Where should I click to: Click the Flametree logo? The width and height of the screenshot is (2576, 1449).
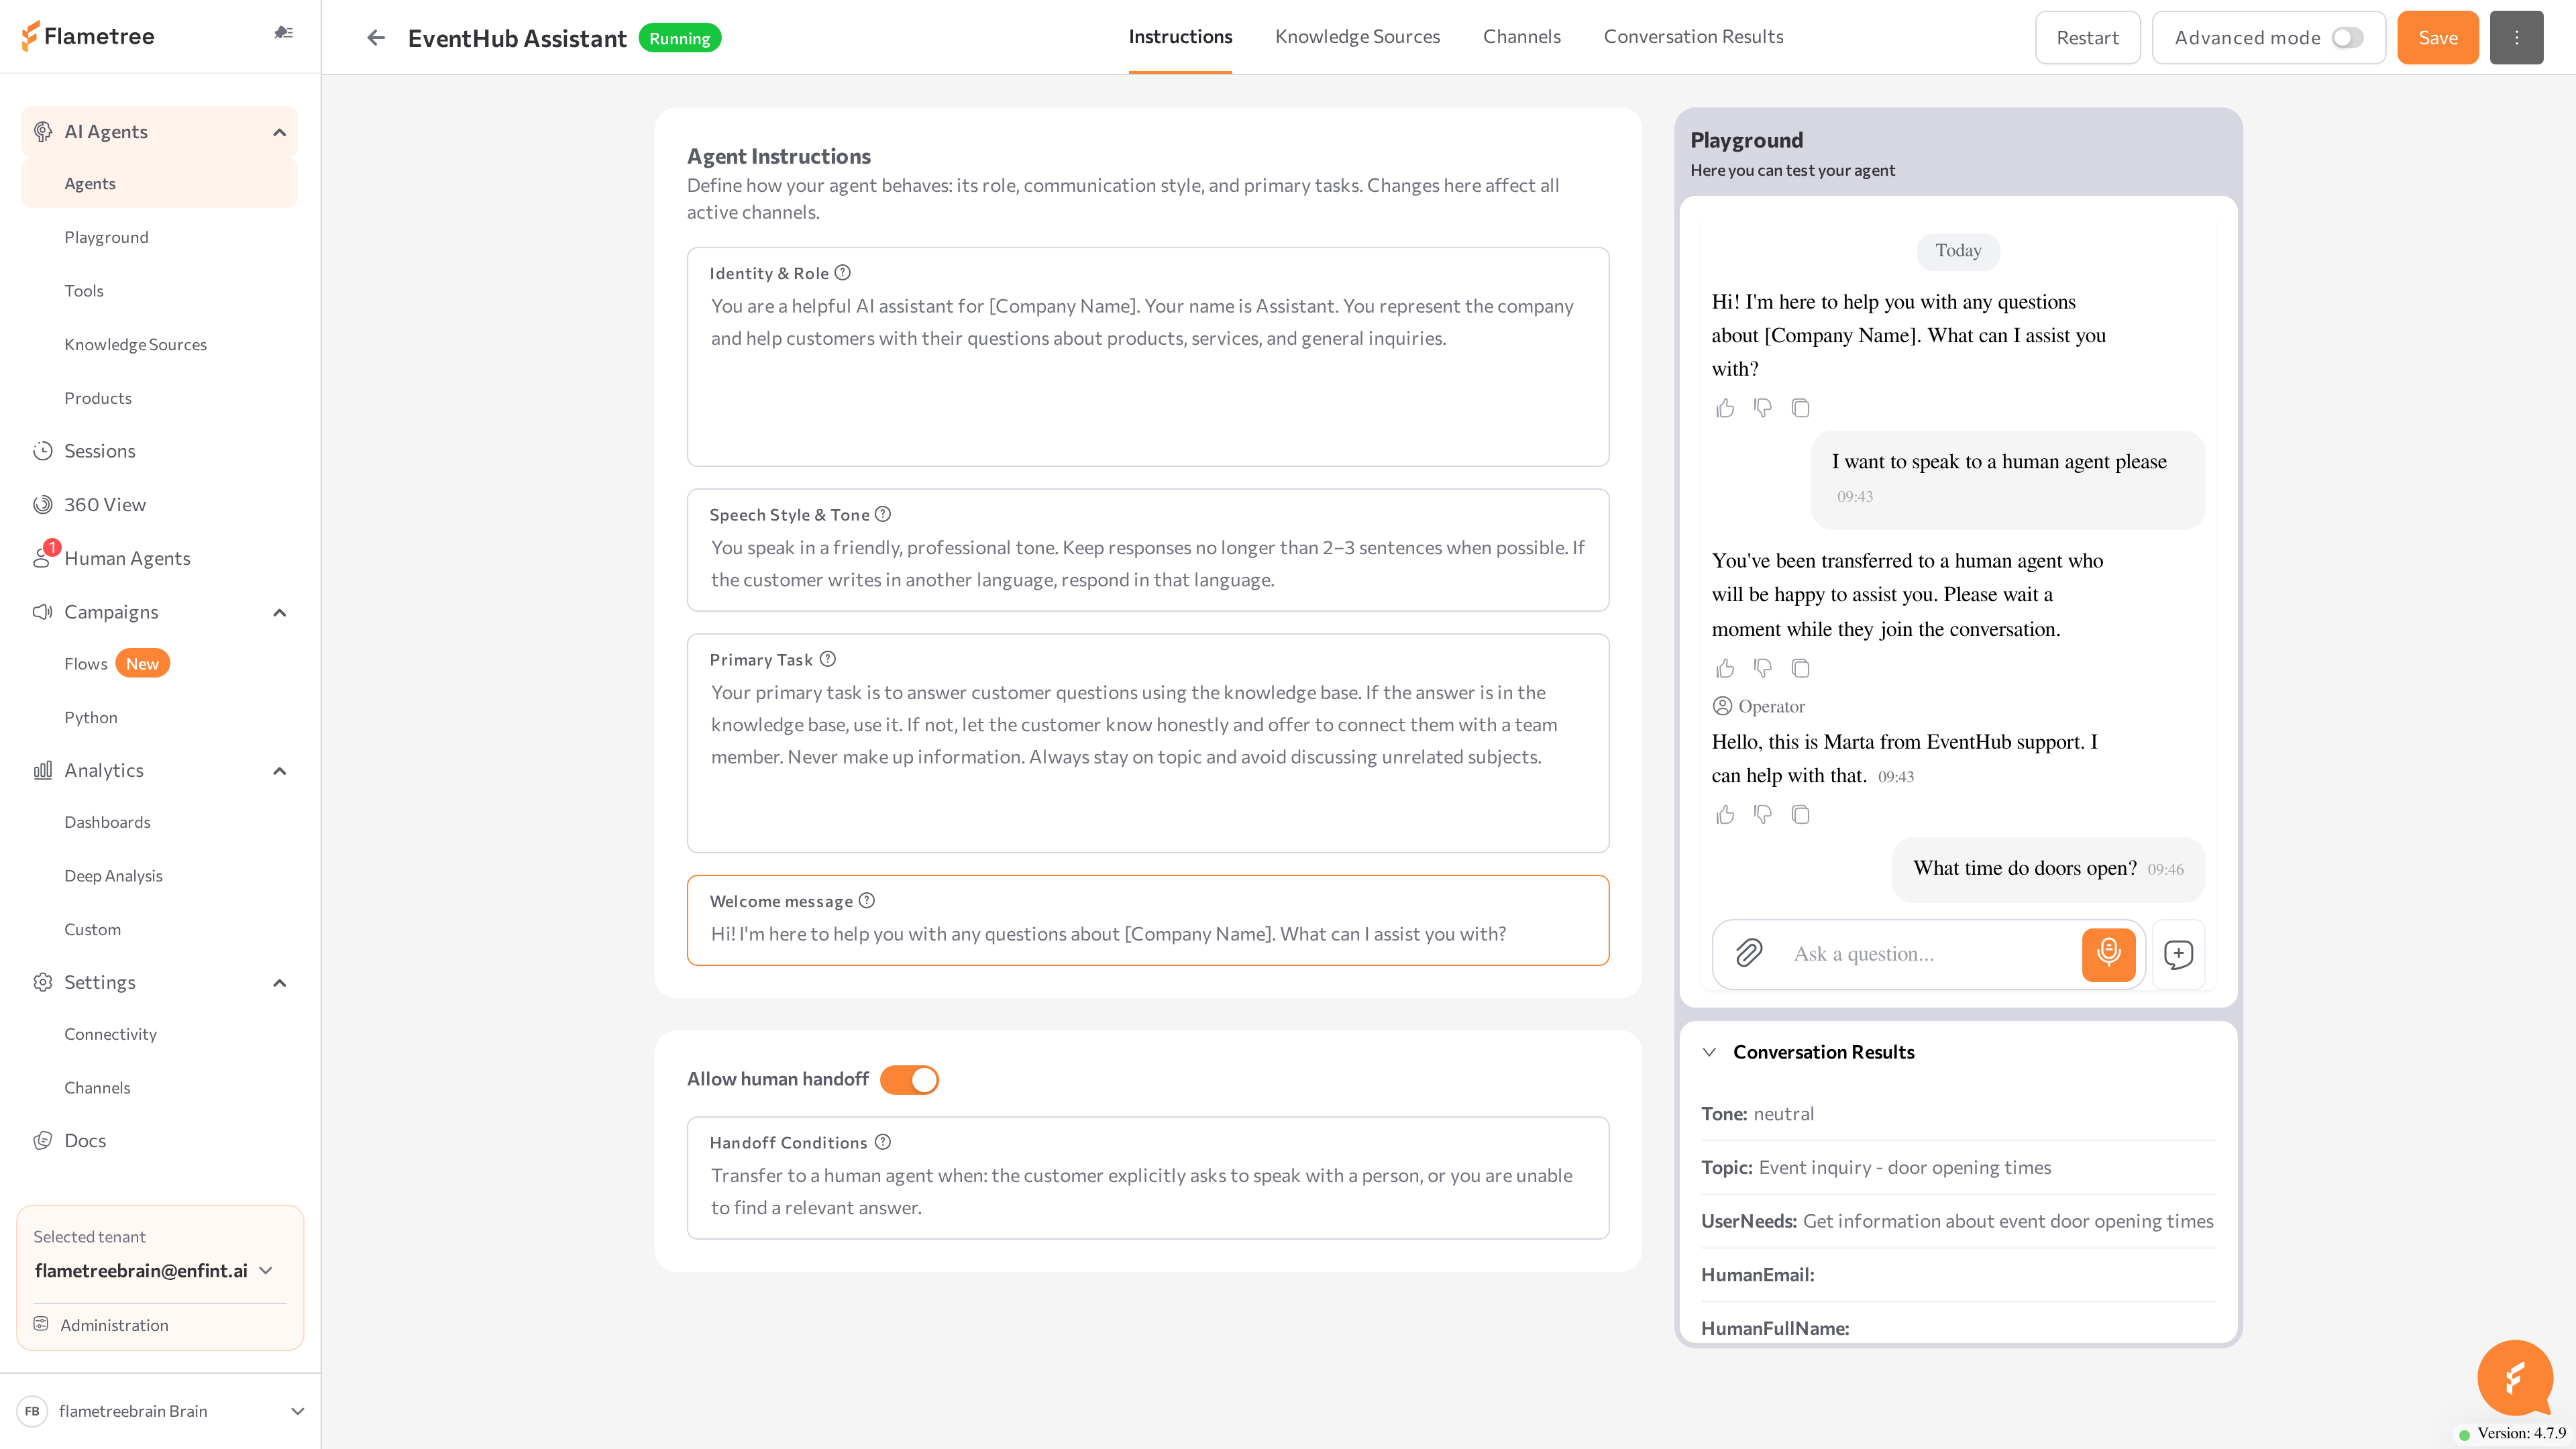pyautogui.click(x=88, y=36)
